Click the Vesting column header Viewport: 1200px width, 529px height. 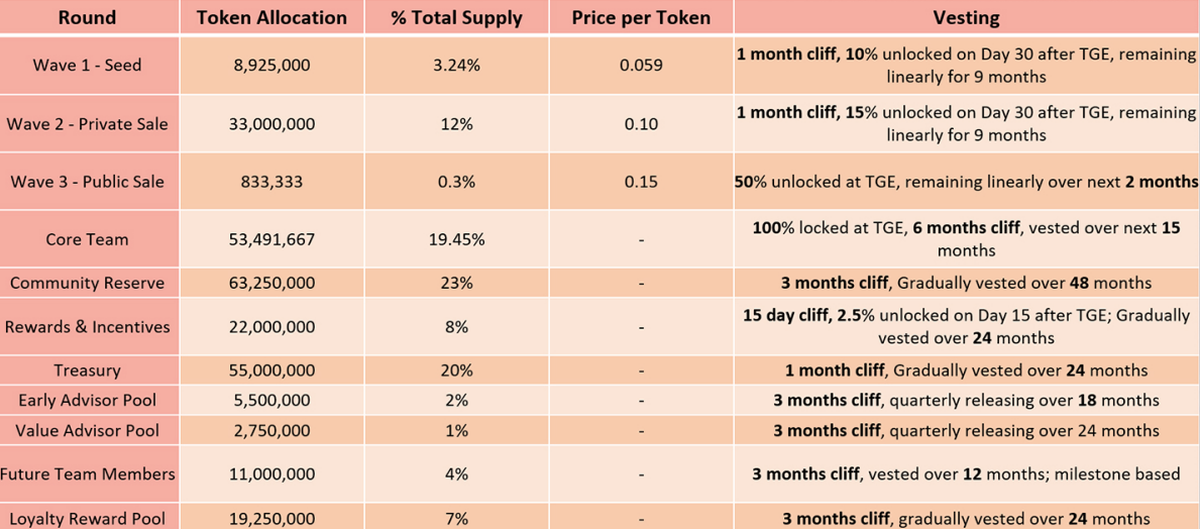point(965,18)
